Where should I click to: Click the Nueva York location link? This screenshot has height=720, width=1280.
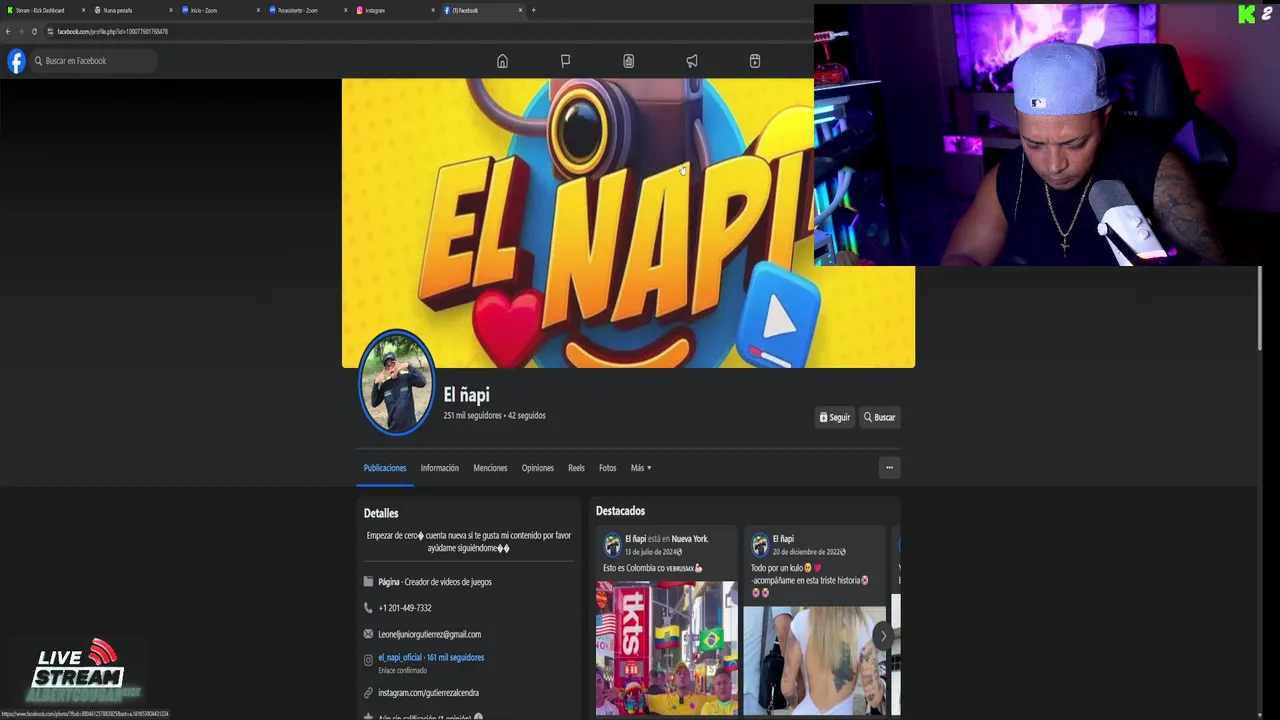(x=689, y=539)
